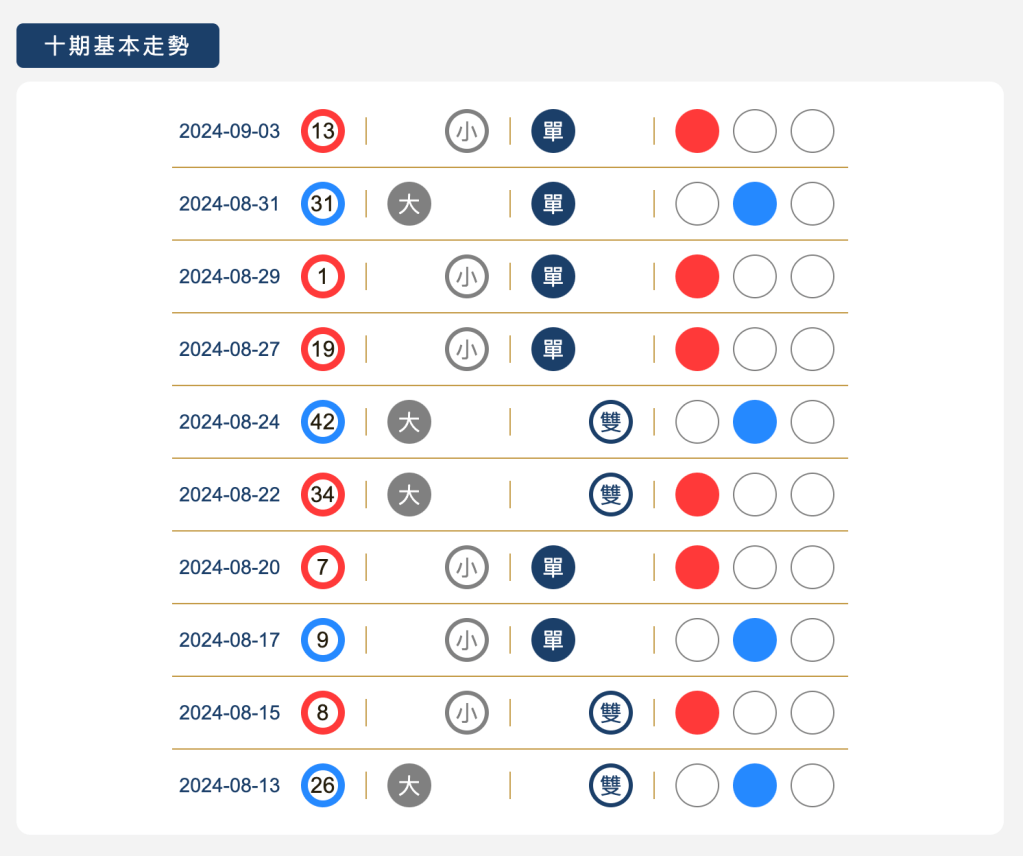Viewport: 1023px width, 856px height.
Task: Click the date 2024-08-13
Action: pos(230,786)
